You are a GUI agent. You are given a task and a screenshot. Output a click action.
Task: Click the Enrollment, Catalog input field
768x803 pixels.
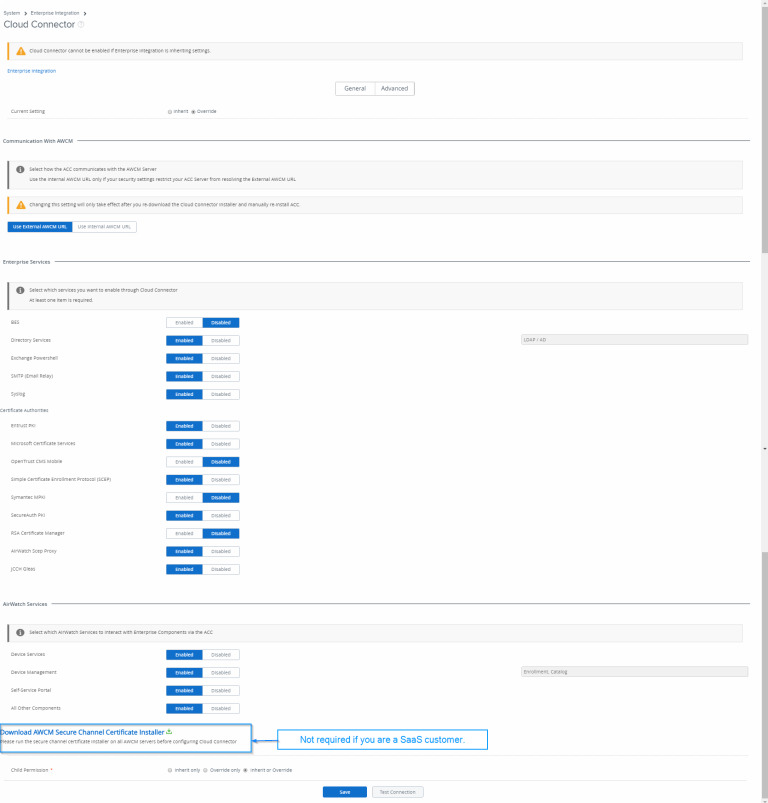click(630, 671)
